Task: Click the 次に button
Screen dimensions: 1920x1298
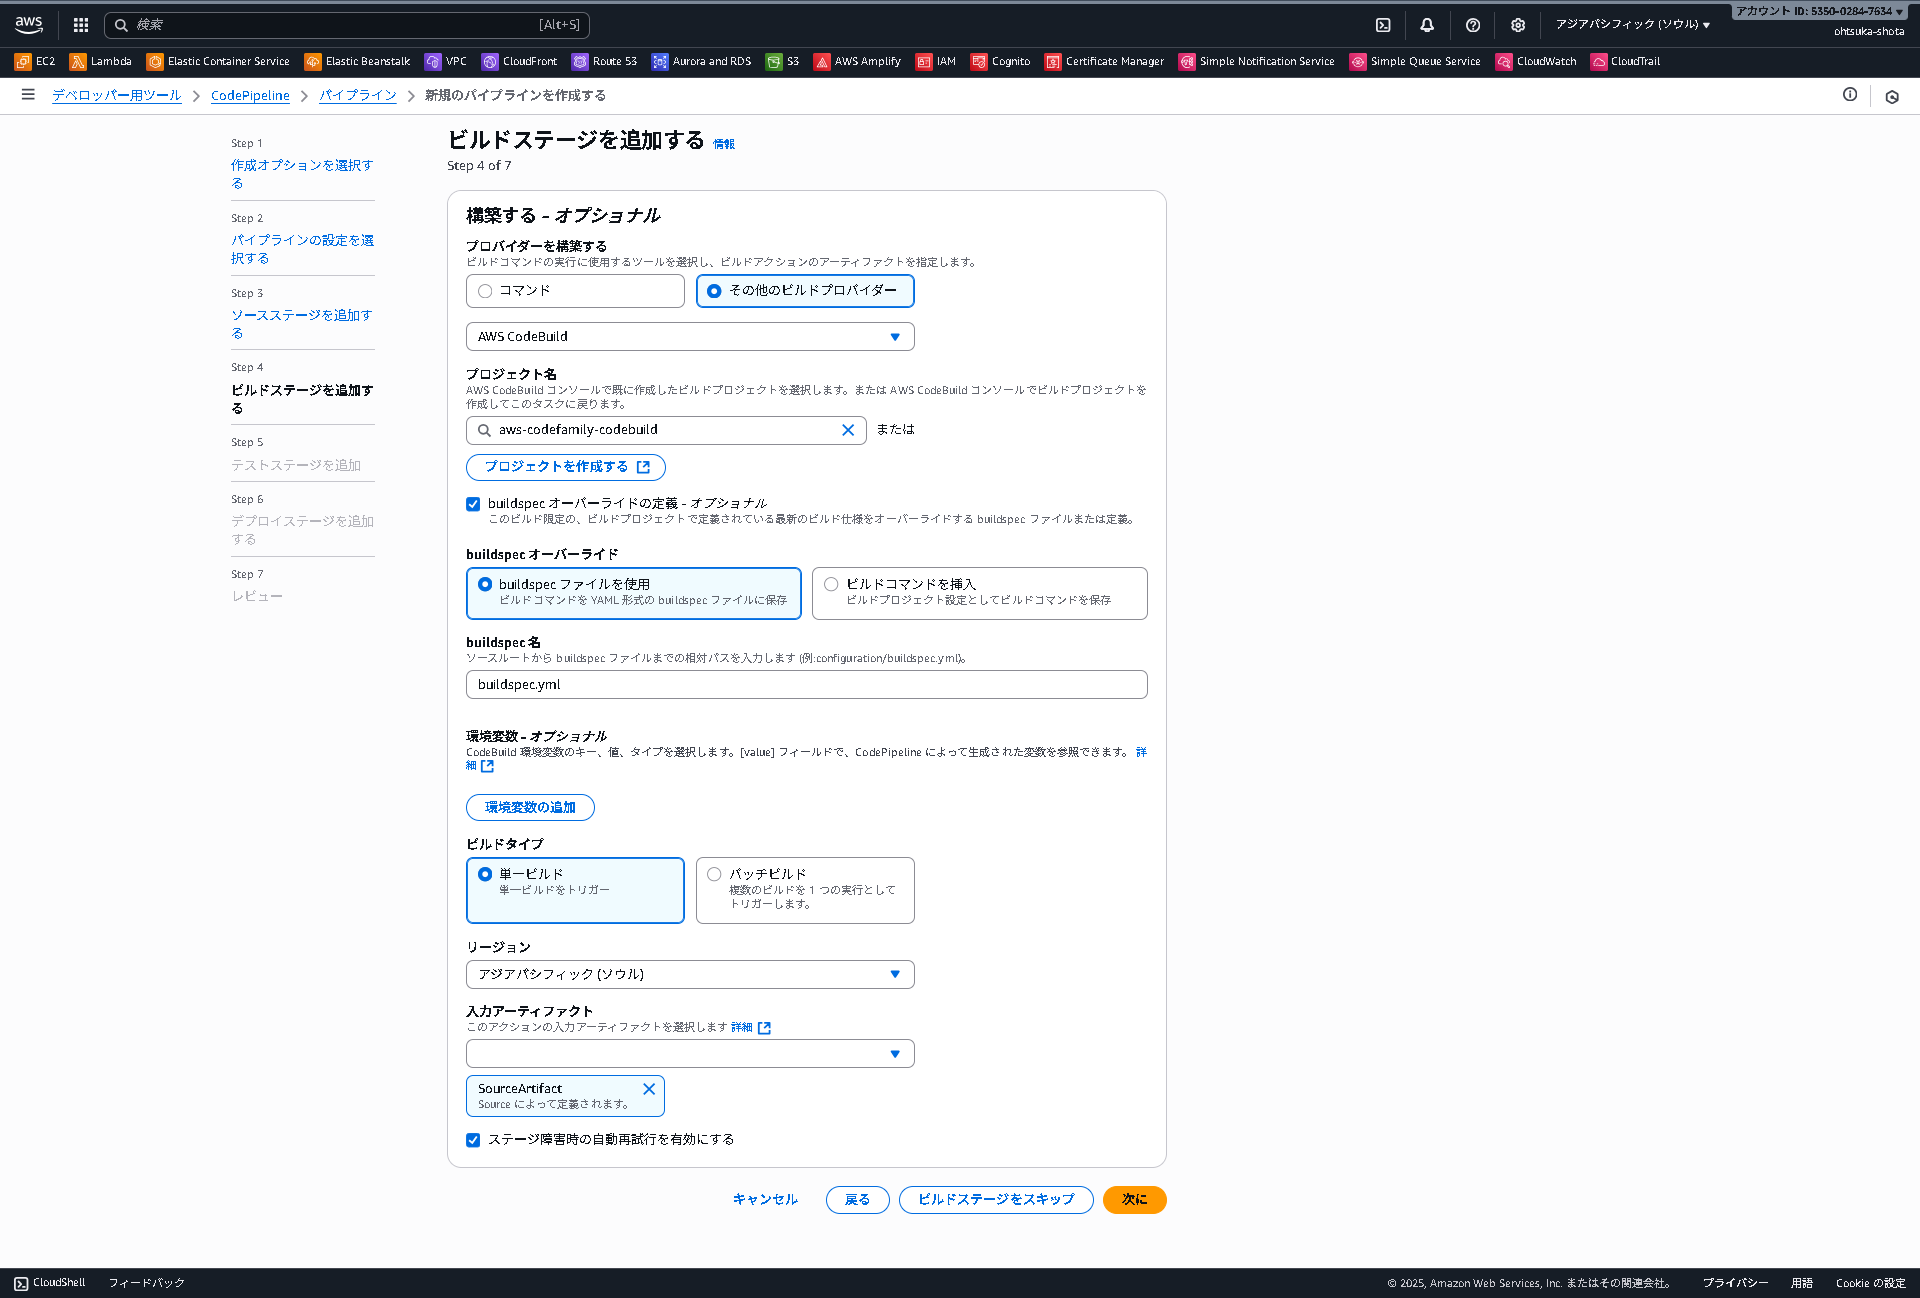Action: [1134, 1199]
